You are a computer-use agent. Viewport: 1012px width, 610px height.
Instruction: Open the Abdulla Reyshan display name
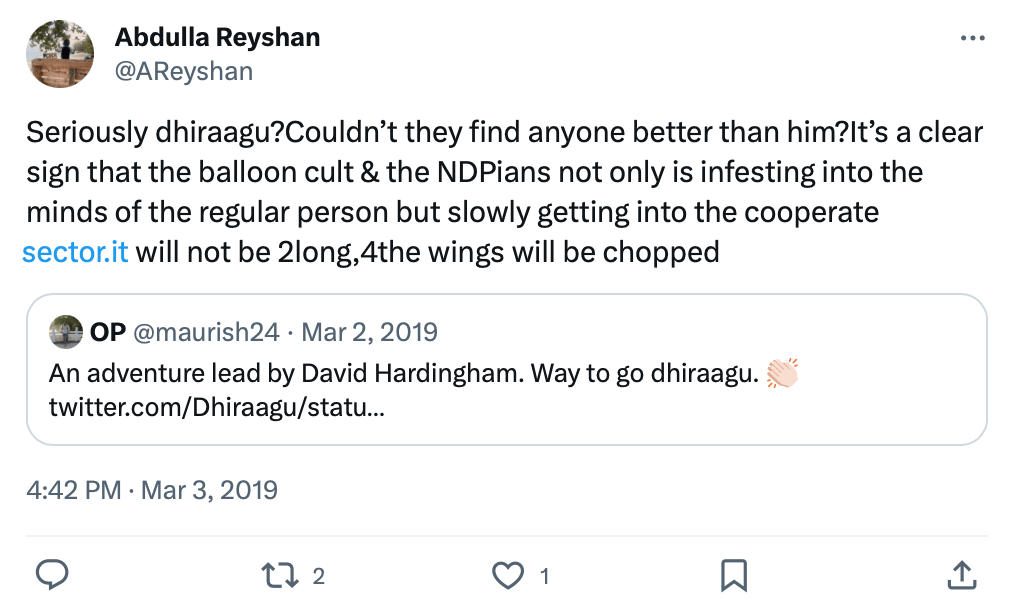[217, 38]
